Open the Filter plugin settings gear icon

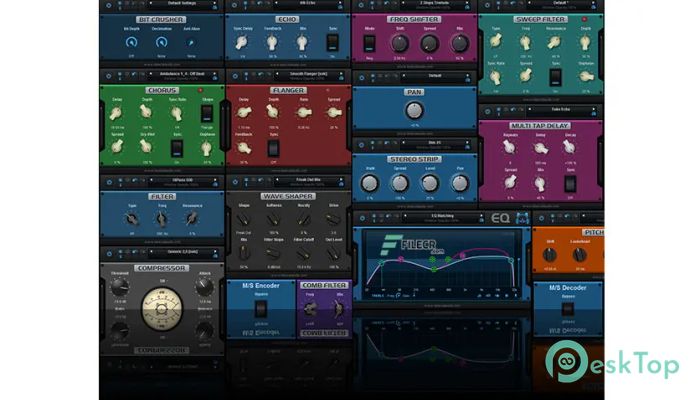[109, 182]
